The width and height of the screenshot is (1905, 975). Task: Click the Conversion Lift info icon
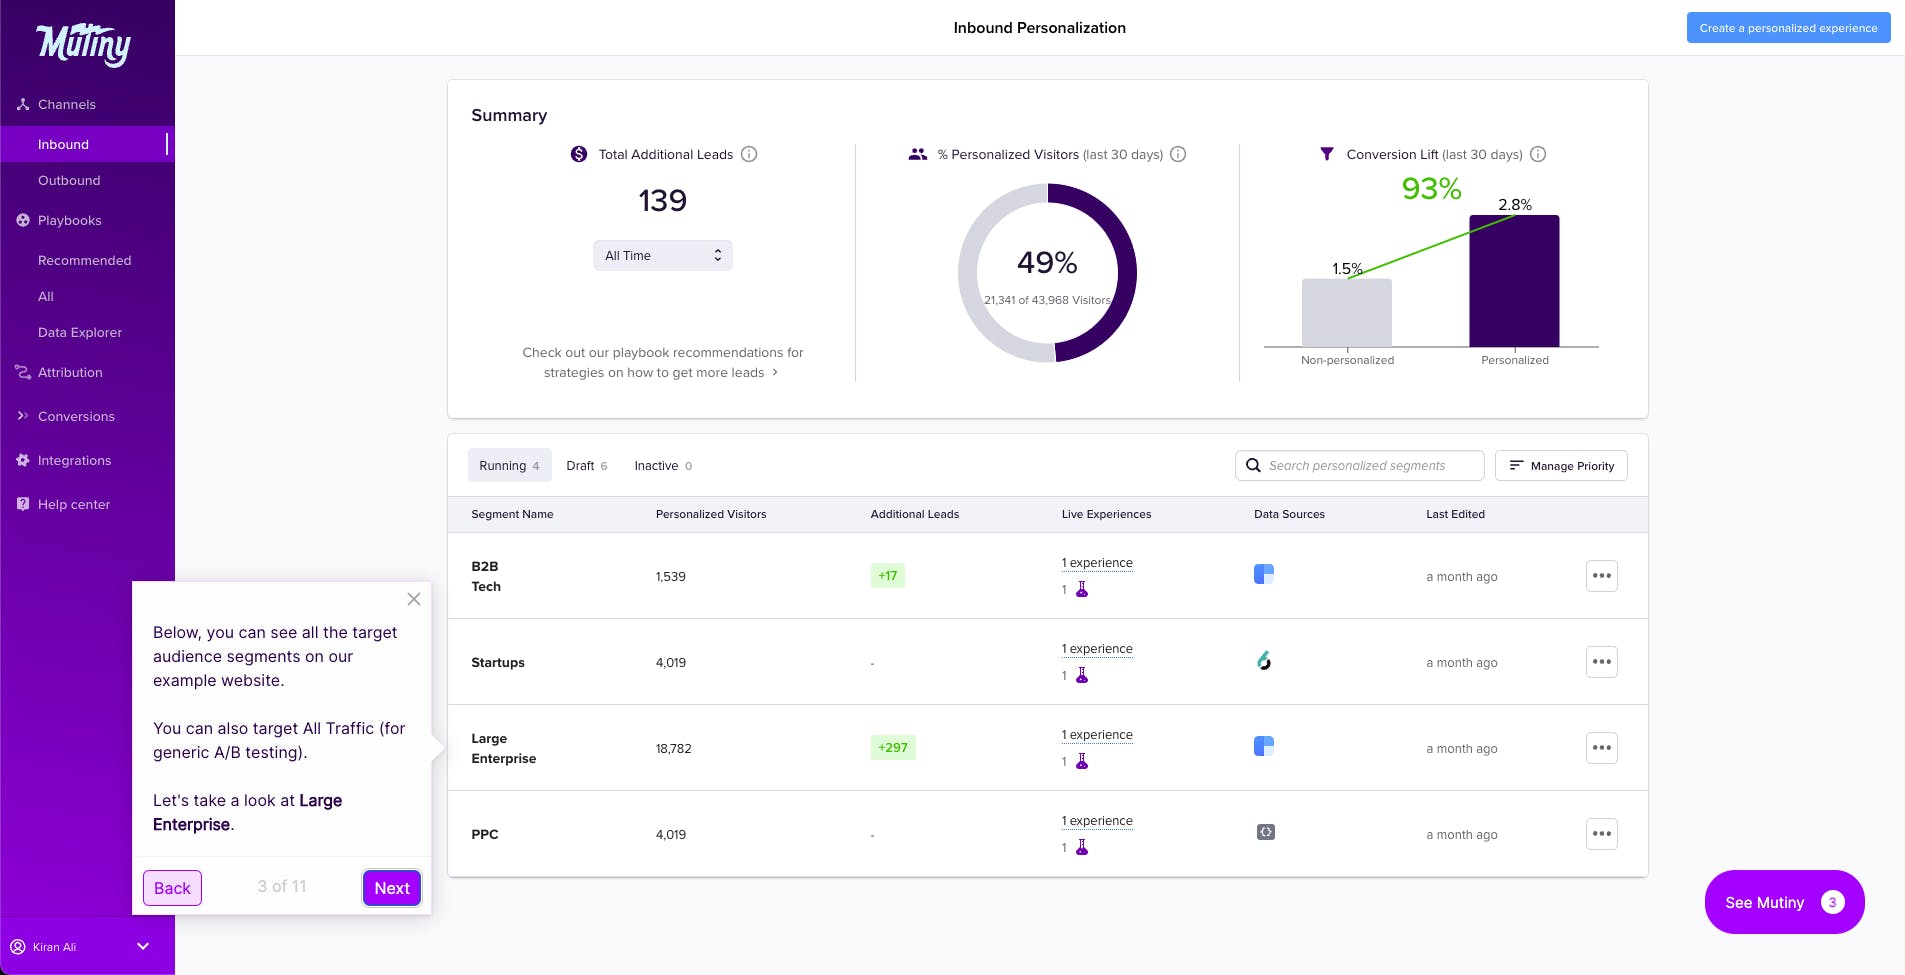click(1538, 154)
